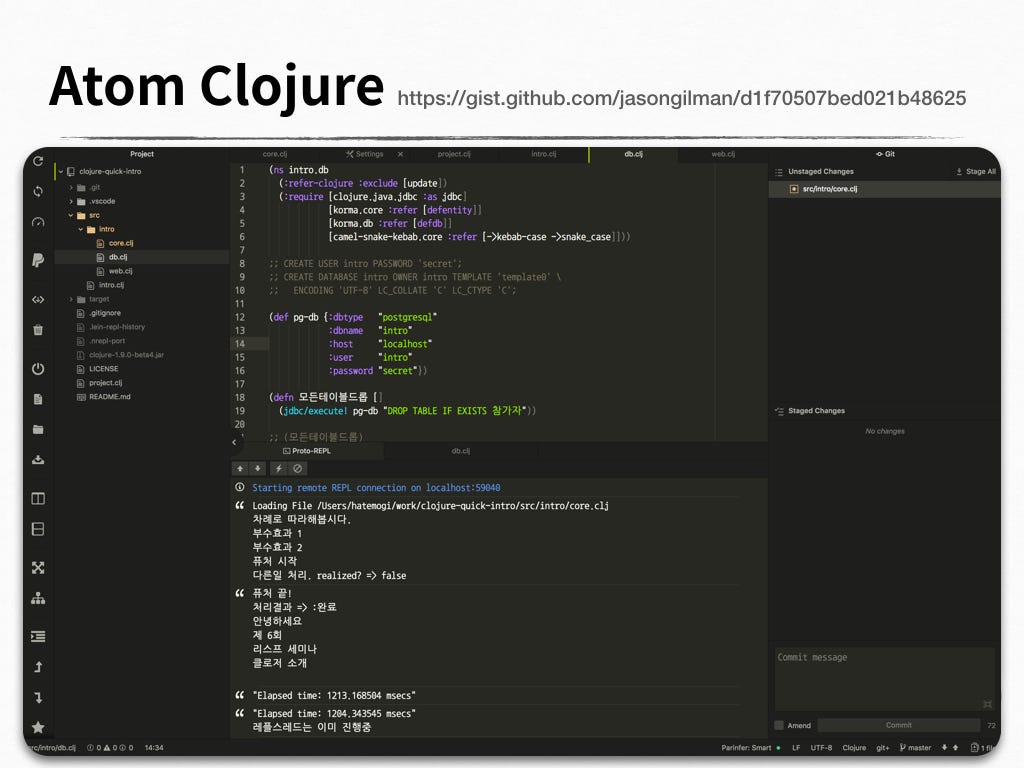Select the Proto-REPL bottom tab
Screen dimensions: 1024x768
click(307, 451)
